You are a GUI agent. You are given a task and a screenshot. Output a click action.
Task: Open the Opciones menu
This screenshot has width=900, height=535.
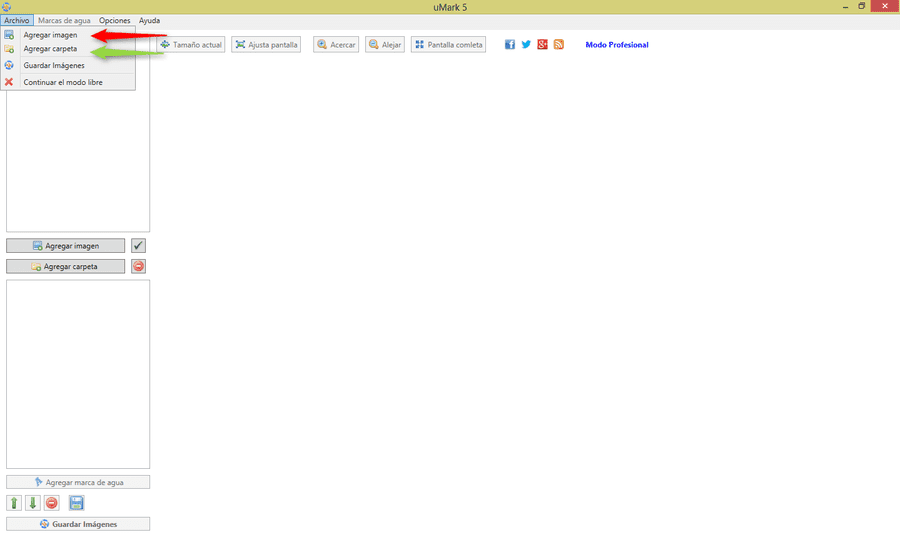point(114,21)
